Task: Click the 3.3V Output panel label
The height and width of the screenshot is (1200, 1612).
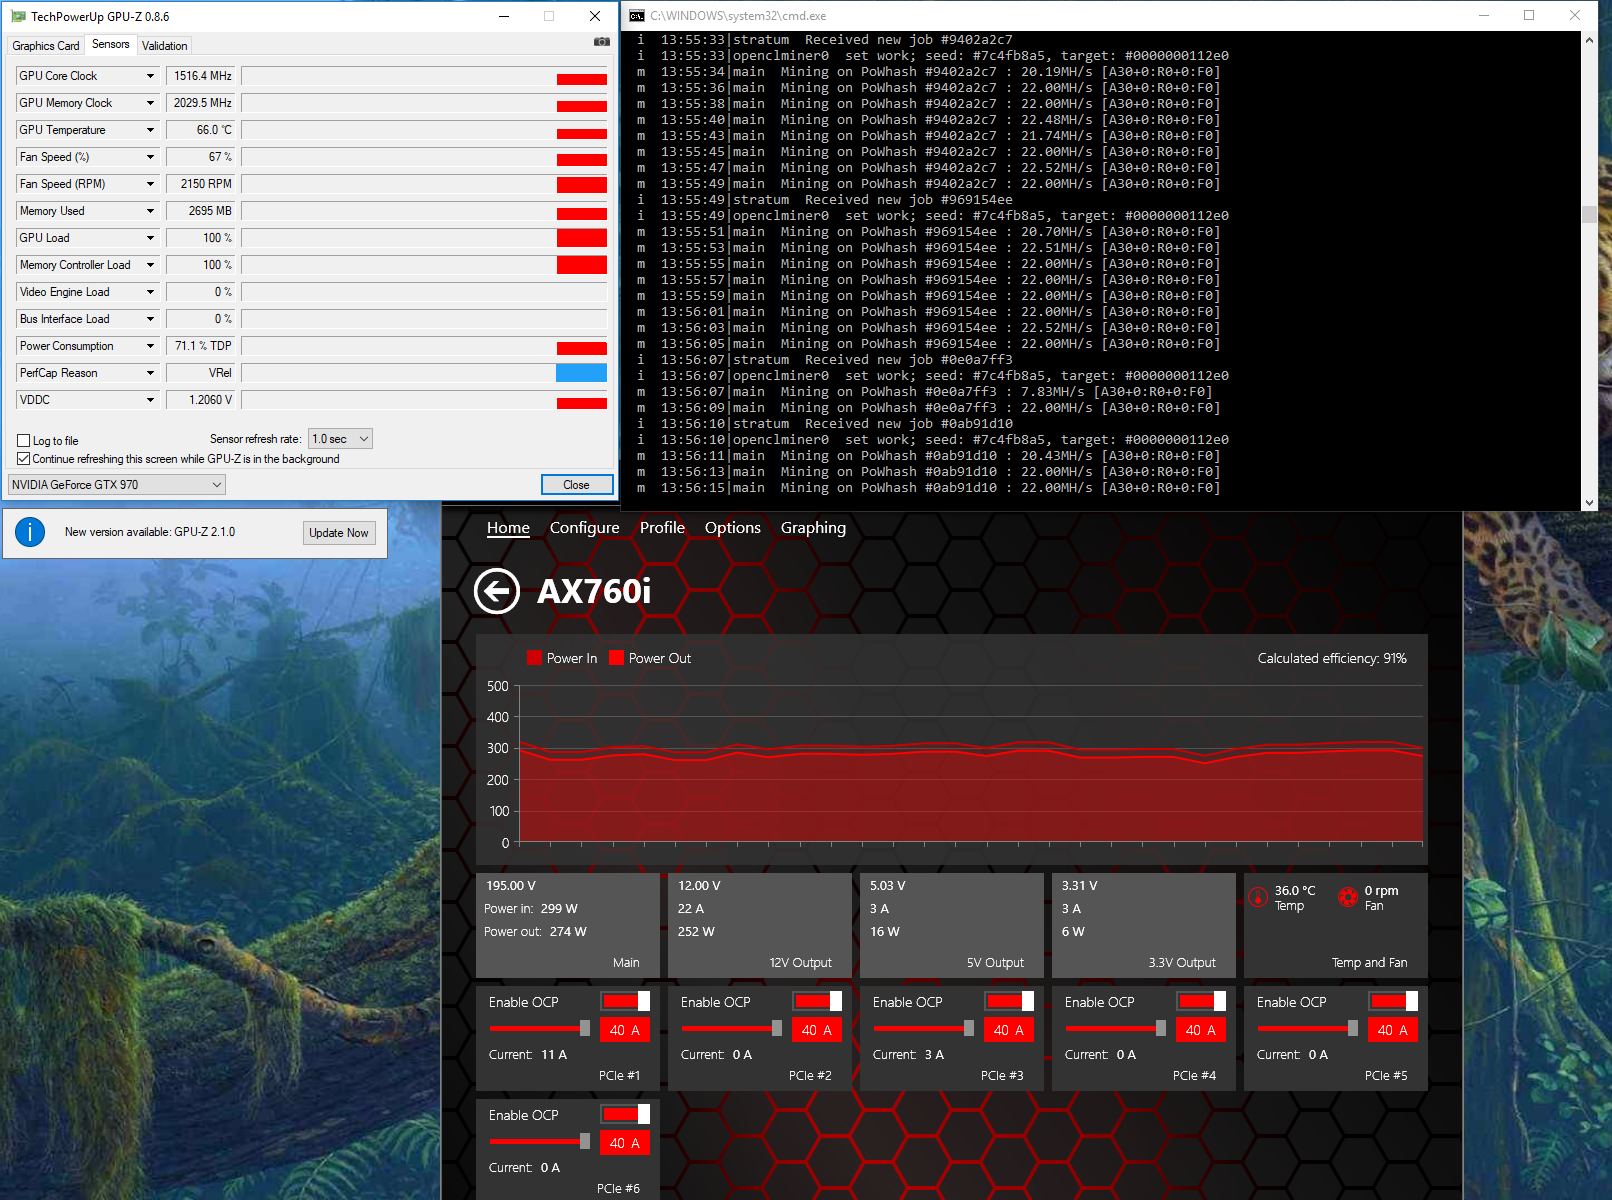Action: pyautogui.click(x=1182, y=962)
